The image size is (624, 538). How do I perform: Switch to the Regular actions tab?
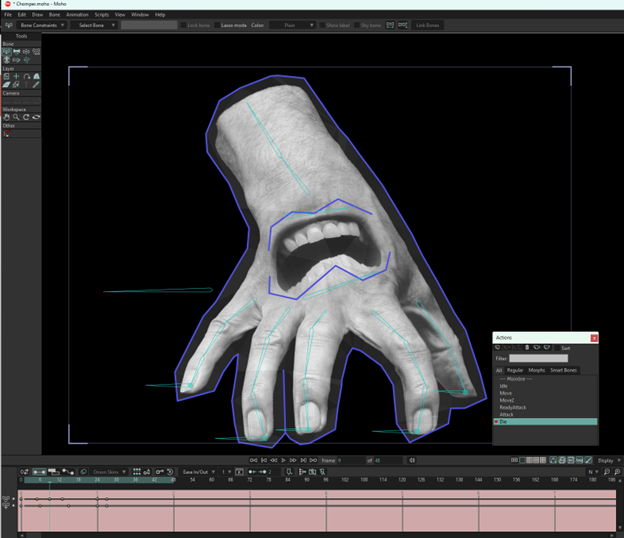[515, 370]
